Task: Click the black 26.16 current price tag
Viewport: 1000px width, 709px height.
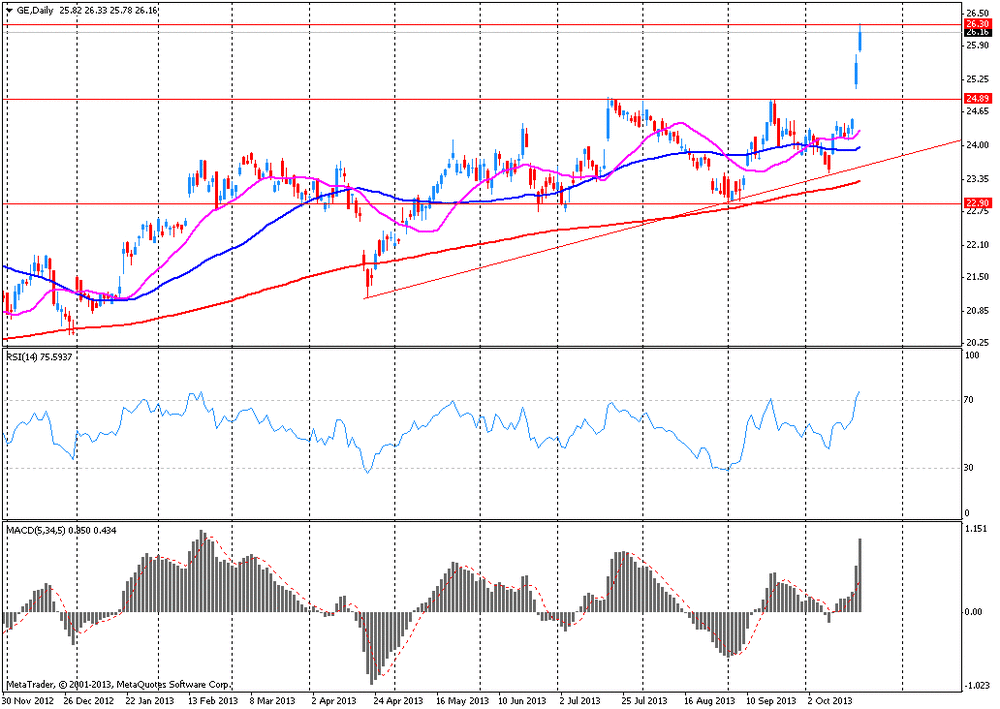Action: tap(978, 32)
